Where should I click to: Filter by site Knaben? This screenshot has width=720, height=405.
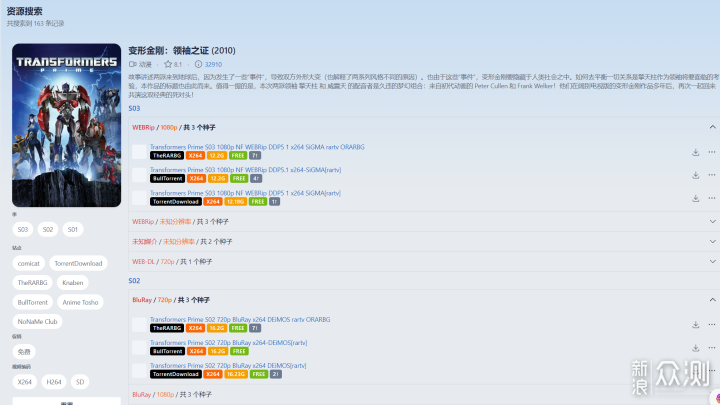73,282
